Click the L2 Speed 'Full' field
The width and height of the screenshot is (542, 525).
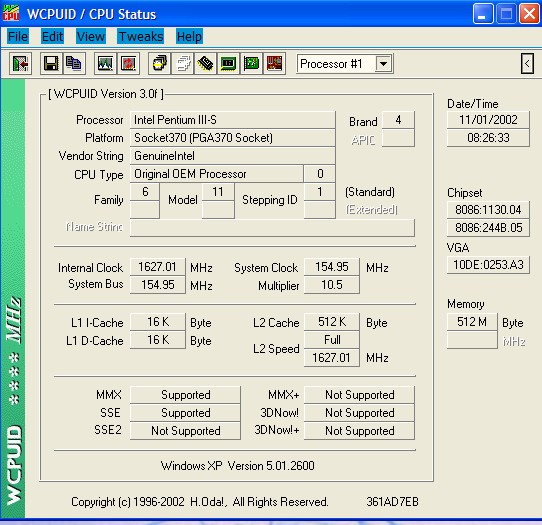coord(332,340)
